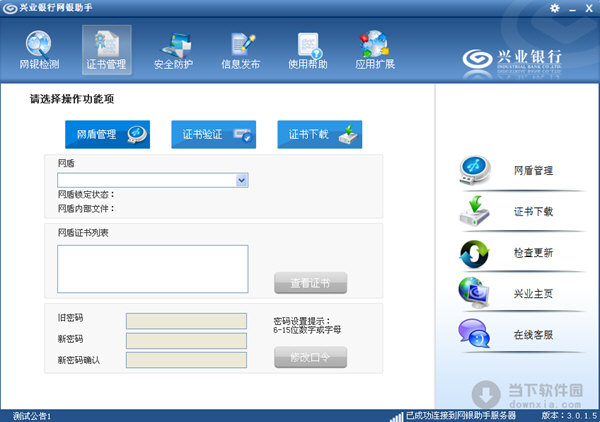Open 证书下载 link in right sidebar
The width and height of the screenshot is (600, 422).
(x=533, y=212)
